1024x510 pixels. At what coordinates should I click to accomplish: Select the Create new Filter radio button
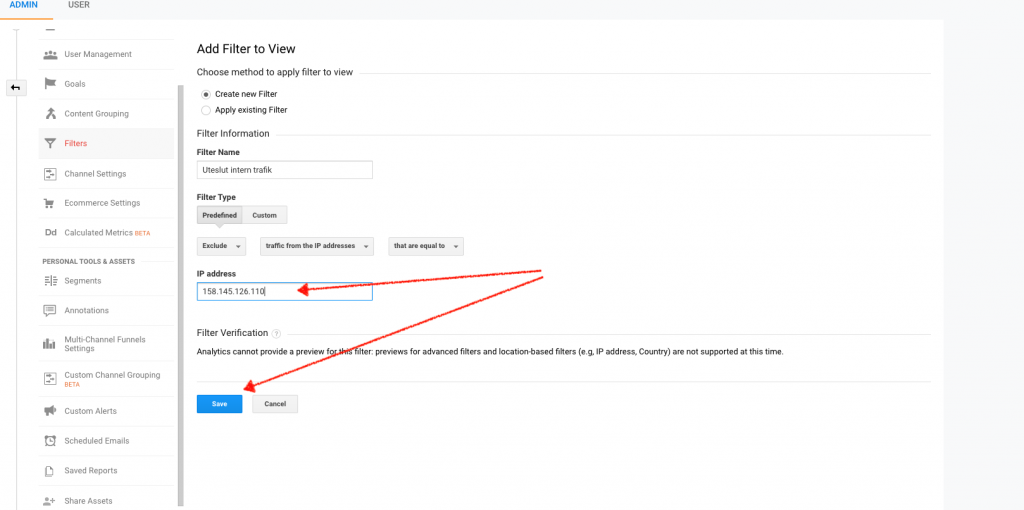pyautogui.click(x=206, y=94)
